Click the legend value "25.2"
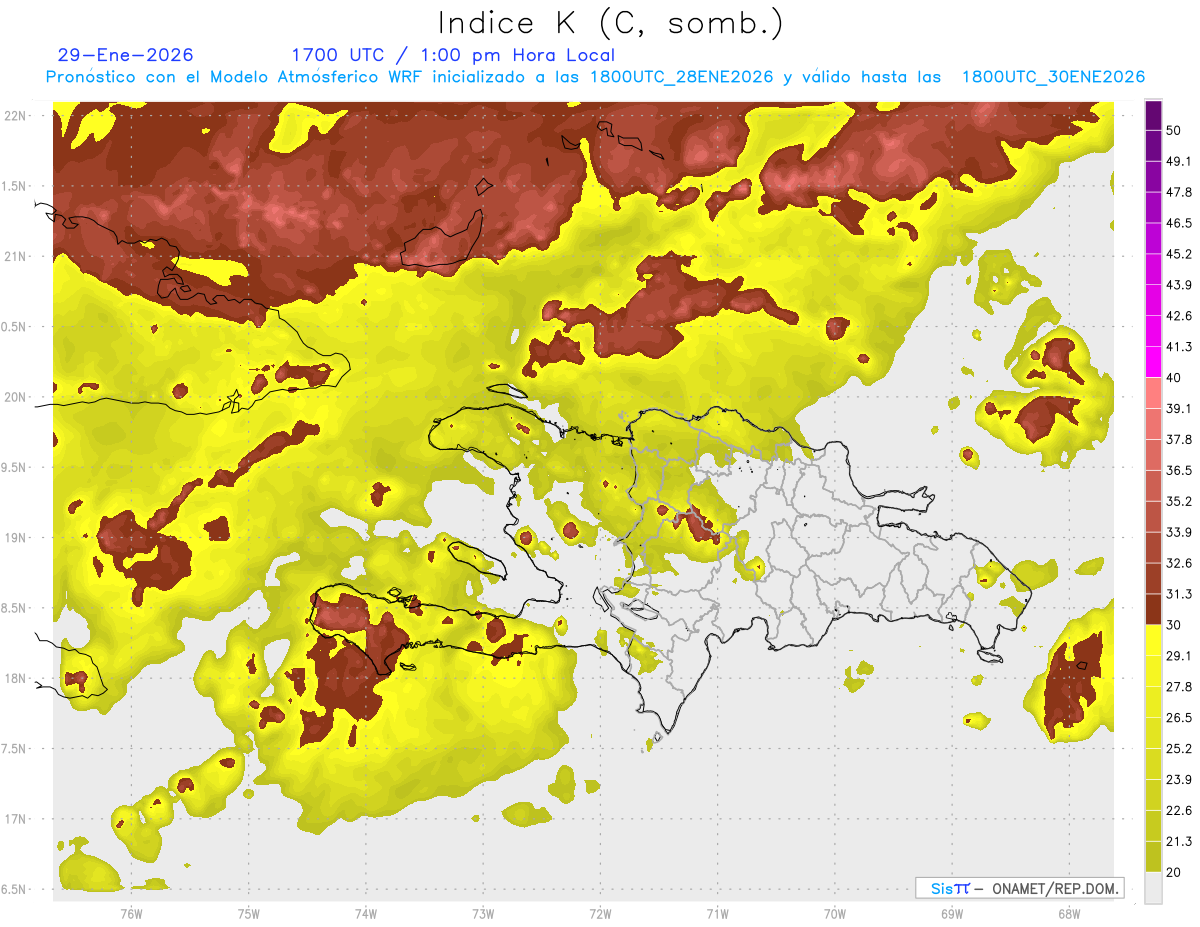Screen dimensions: 1200x927 (1178, 749)
